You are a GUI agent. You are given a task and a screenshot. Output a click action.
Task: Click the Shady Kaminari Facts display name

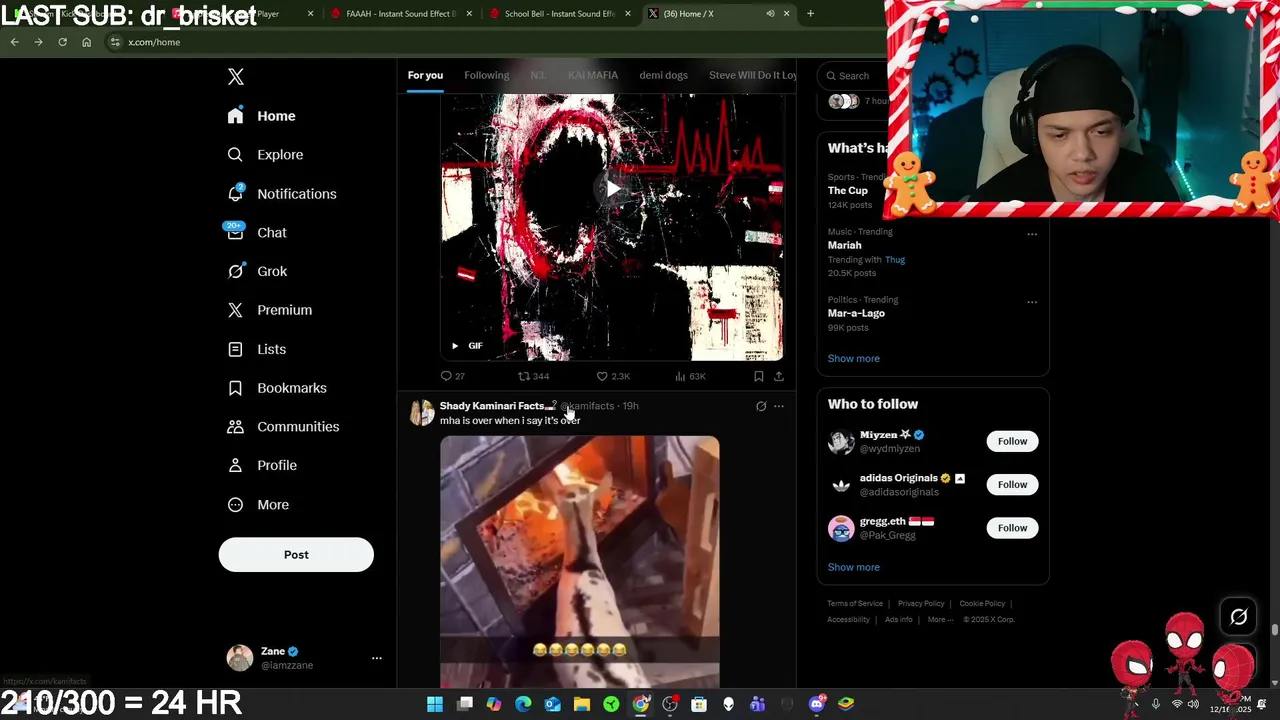[492, 406]
